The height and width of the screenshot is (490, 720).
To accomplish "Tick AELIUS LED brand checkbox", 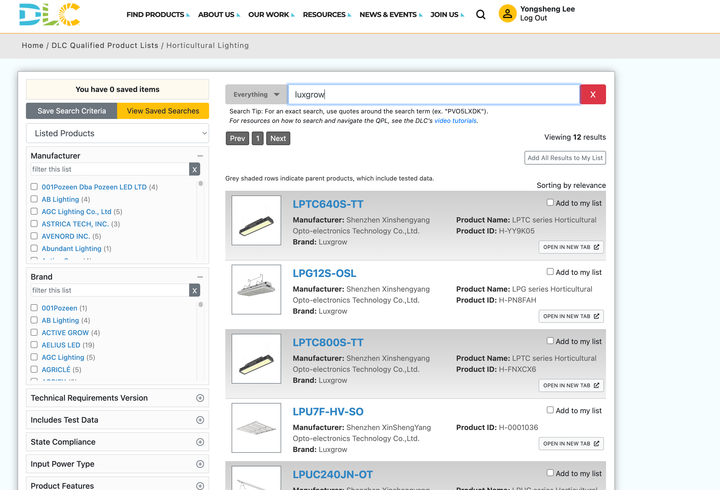I will click(x=34, y=345).
